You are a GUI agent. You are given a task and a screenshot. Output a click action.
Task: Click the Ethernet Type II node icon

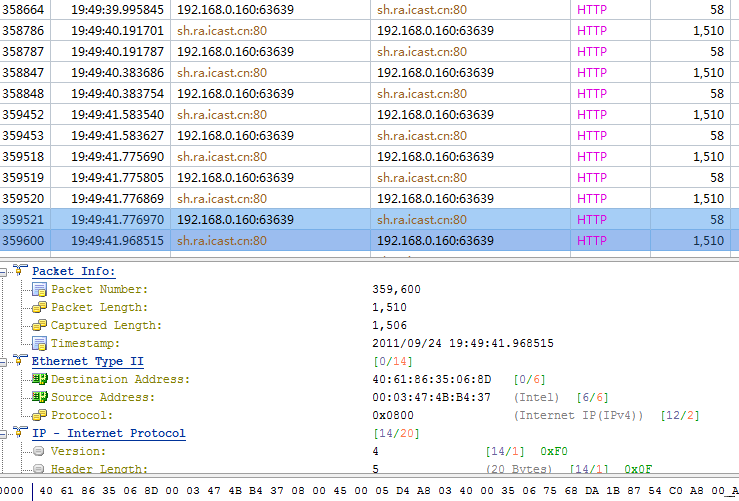tap(19, 361)
